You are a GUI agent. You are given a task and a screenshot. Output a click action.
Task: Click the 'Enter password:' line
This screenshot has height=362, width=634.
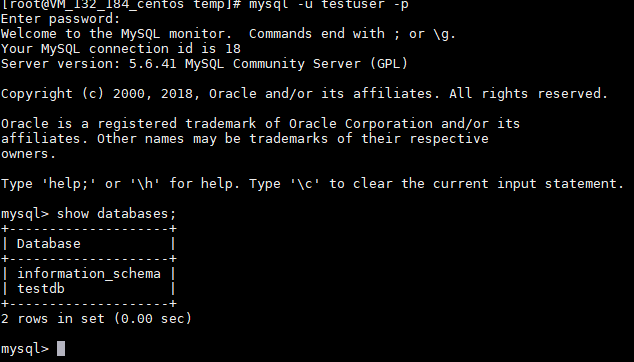(61, 19)
